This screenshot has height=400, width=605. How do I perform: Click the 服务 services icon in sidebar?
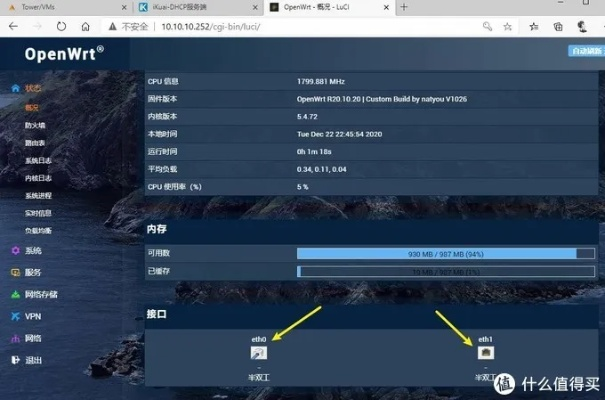click(x=15, y=273)
